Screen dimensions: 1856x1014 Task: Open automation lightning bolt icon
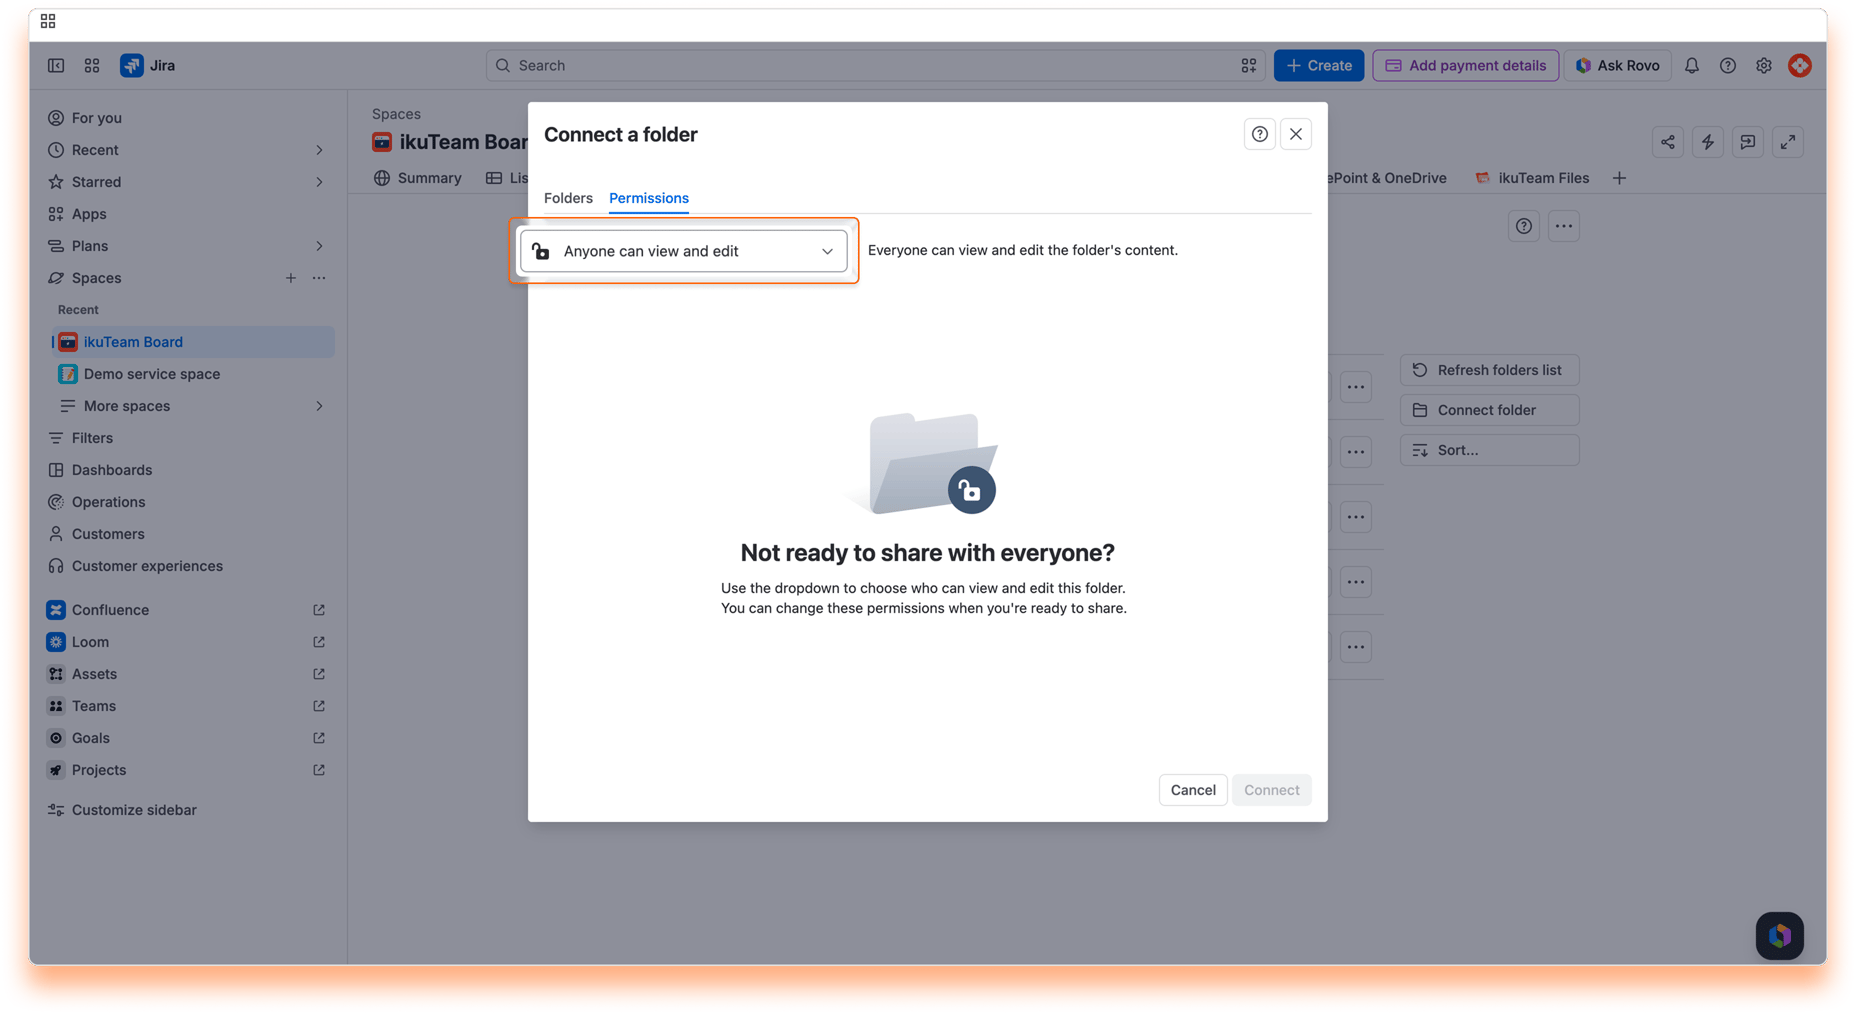1707,142
